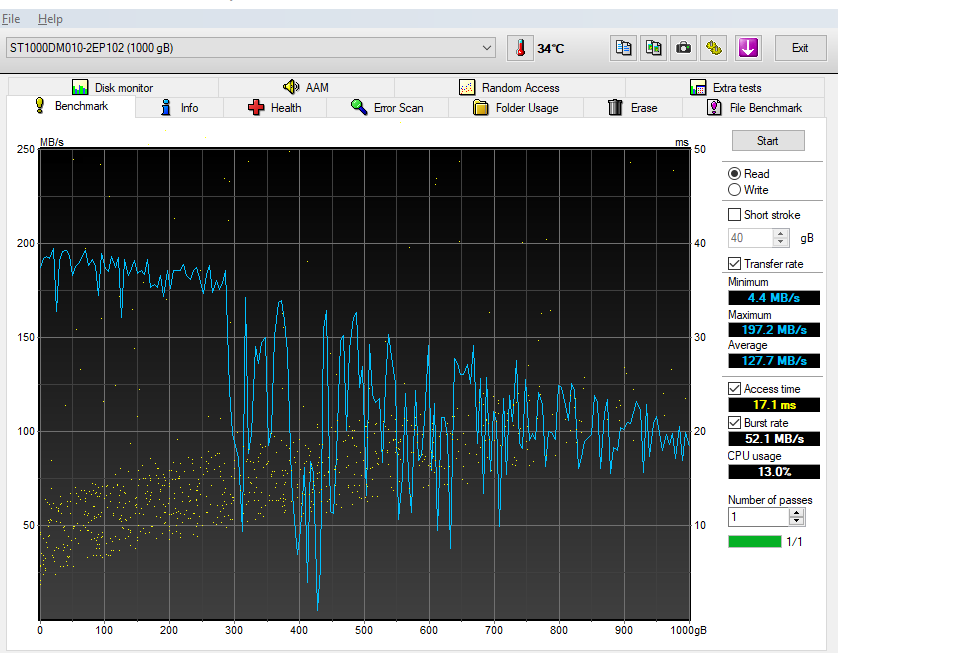
Task: Copy benchmark text to clipboard icon
Action: tap(623, 48)
